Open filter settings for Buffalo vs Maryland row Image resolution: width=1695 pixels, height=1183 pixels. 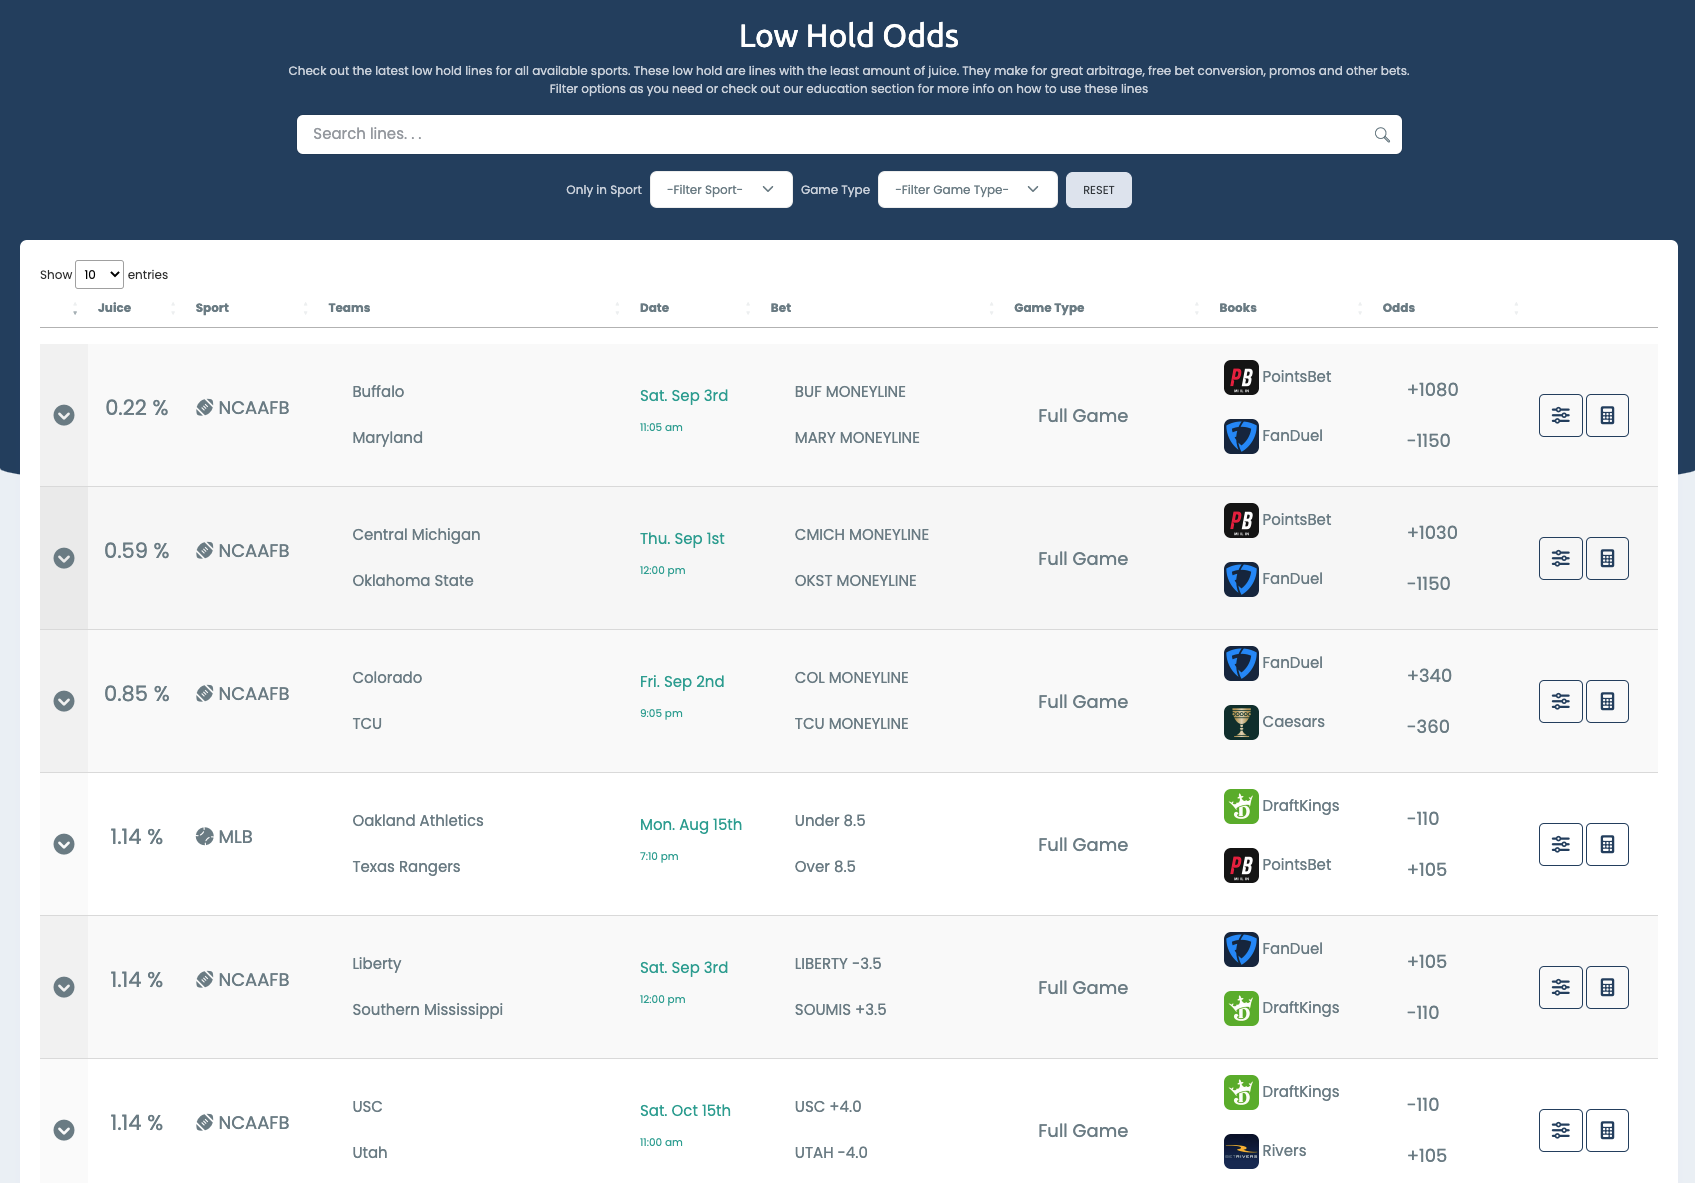pyautogui.click(x=1560, y=416)
